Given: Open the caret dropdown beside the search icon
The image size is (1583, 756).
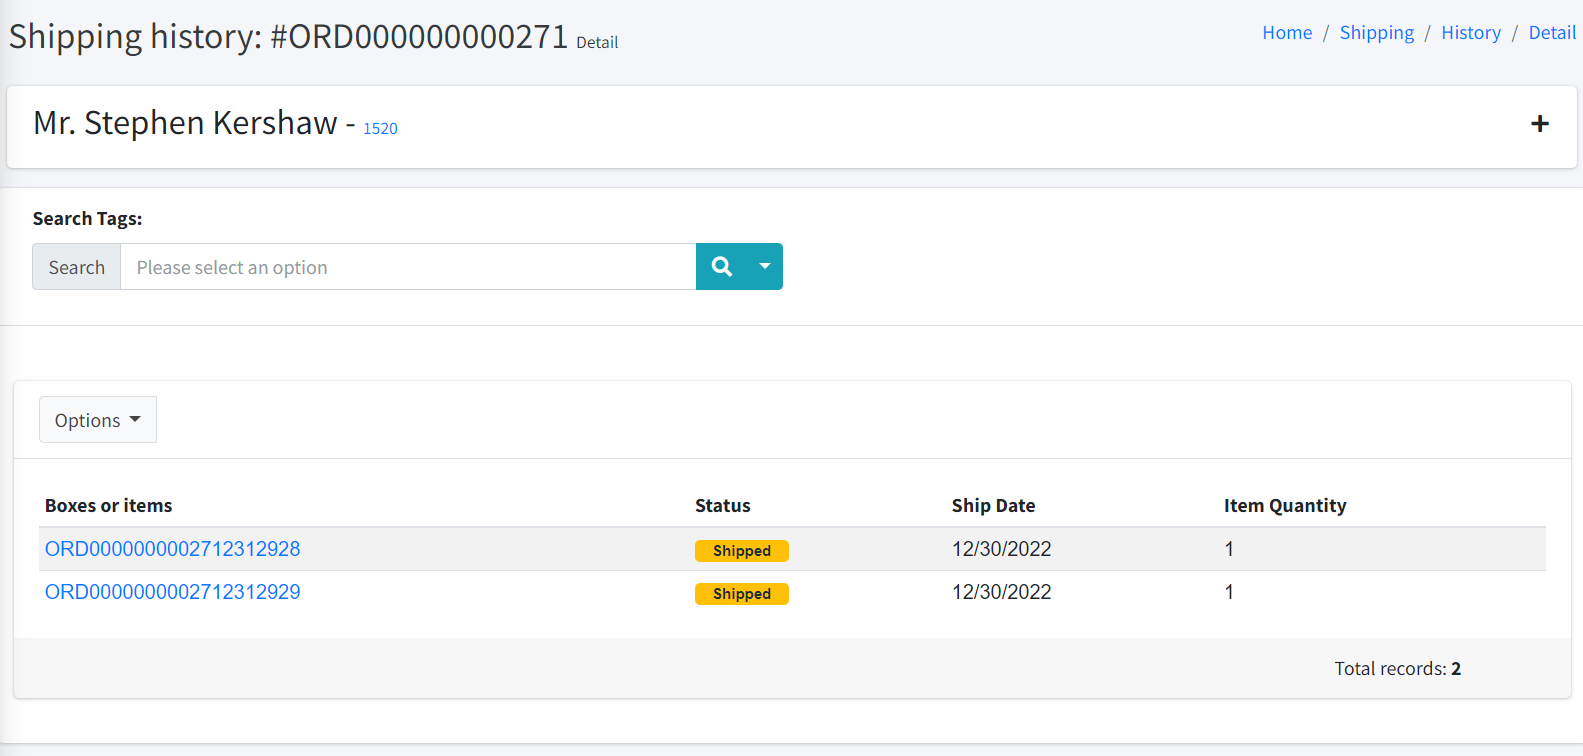Looking at the screenshot, I should pyautogui.click(x=765, y=267).
